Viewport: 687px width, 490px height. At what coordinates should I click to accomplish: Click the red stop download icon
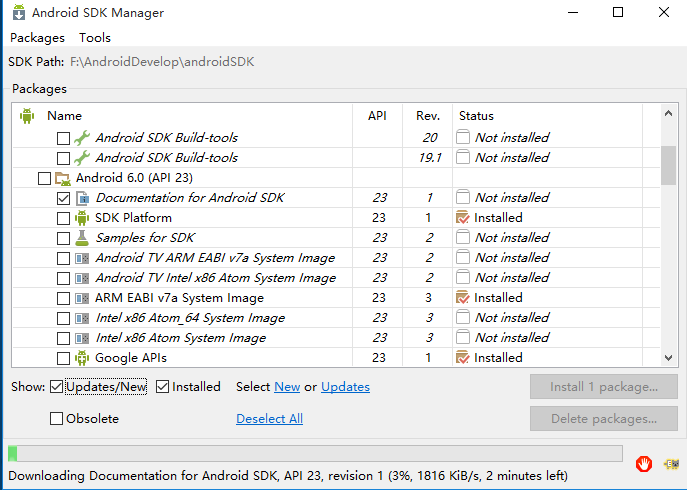(x=644, y=464)
